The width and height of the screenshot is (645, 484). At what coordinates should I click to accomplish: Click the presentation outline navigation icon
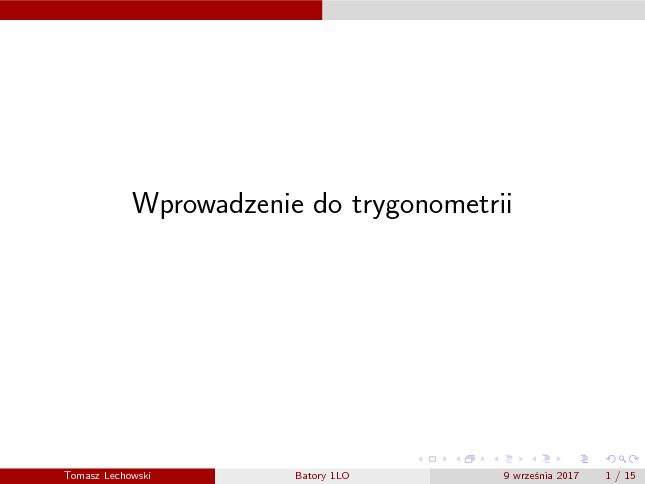(x=584, y=459)
